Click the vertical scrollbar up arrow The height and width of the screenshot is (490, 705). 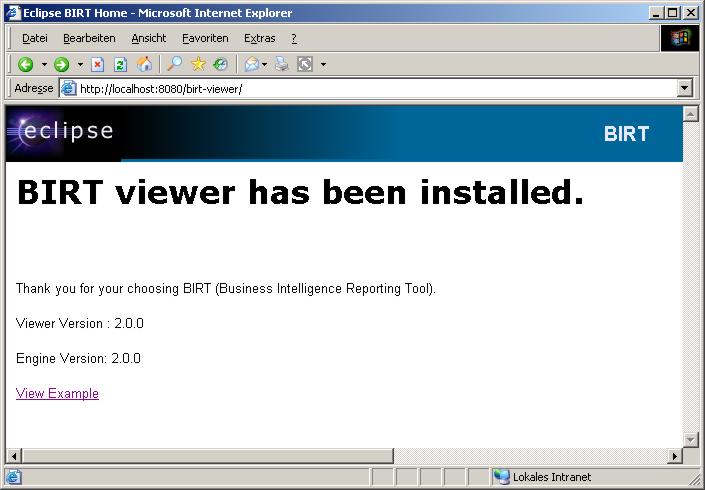(690, 113)
